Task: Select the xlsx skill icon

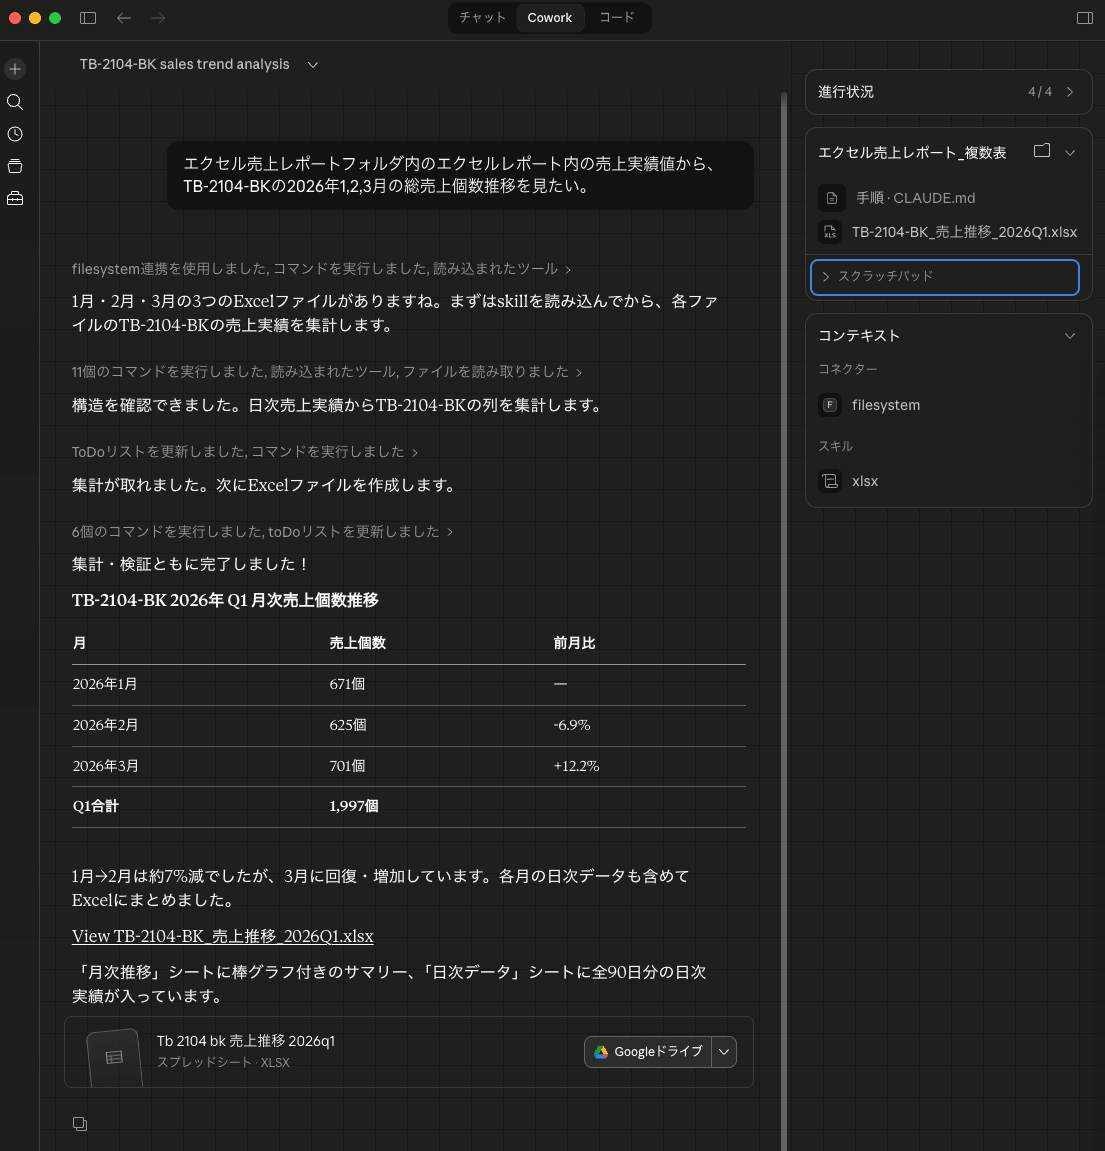Action: point(830,481)
